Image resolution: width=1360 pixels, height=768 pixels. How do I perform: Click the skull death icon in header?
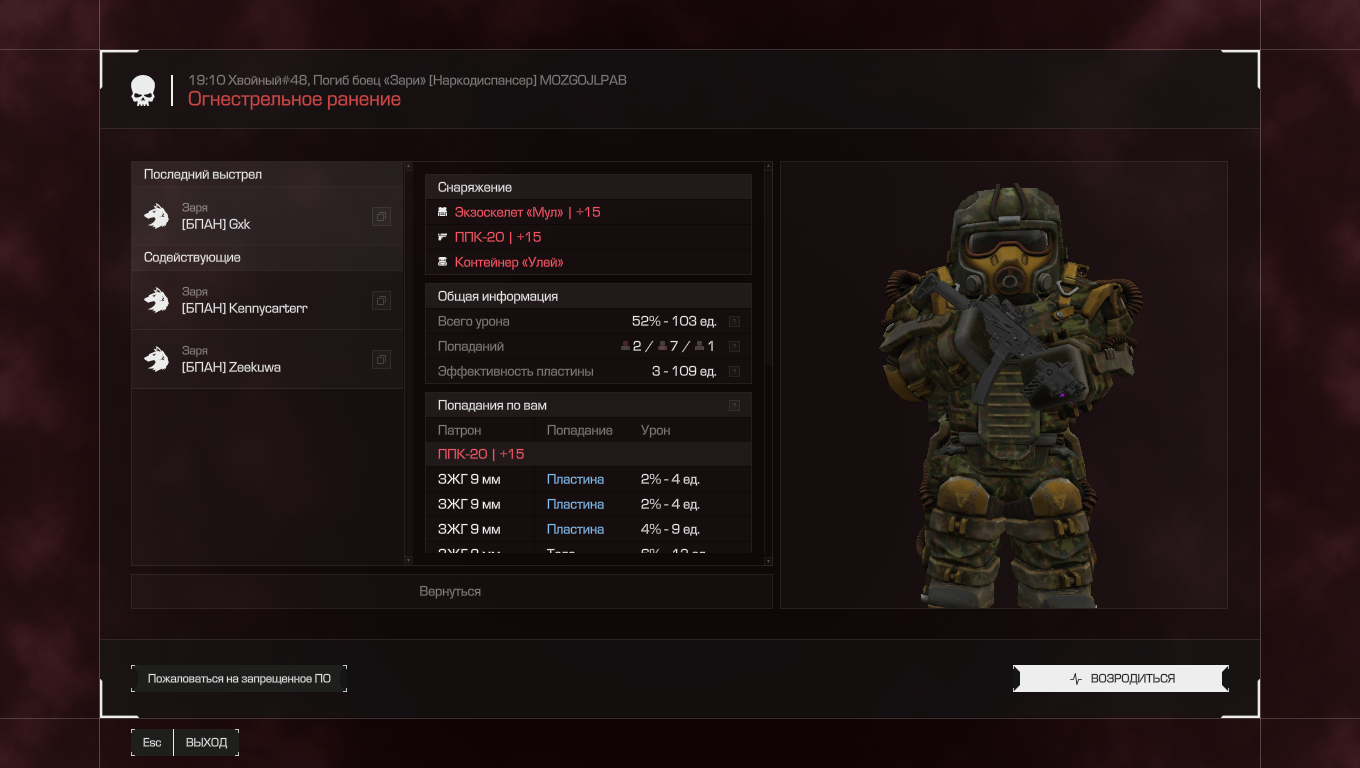pyautogui.click(x=143, y=91)
